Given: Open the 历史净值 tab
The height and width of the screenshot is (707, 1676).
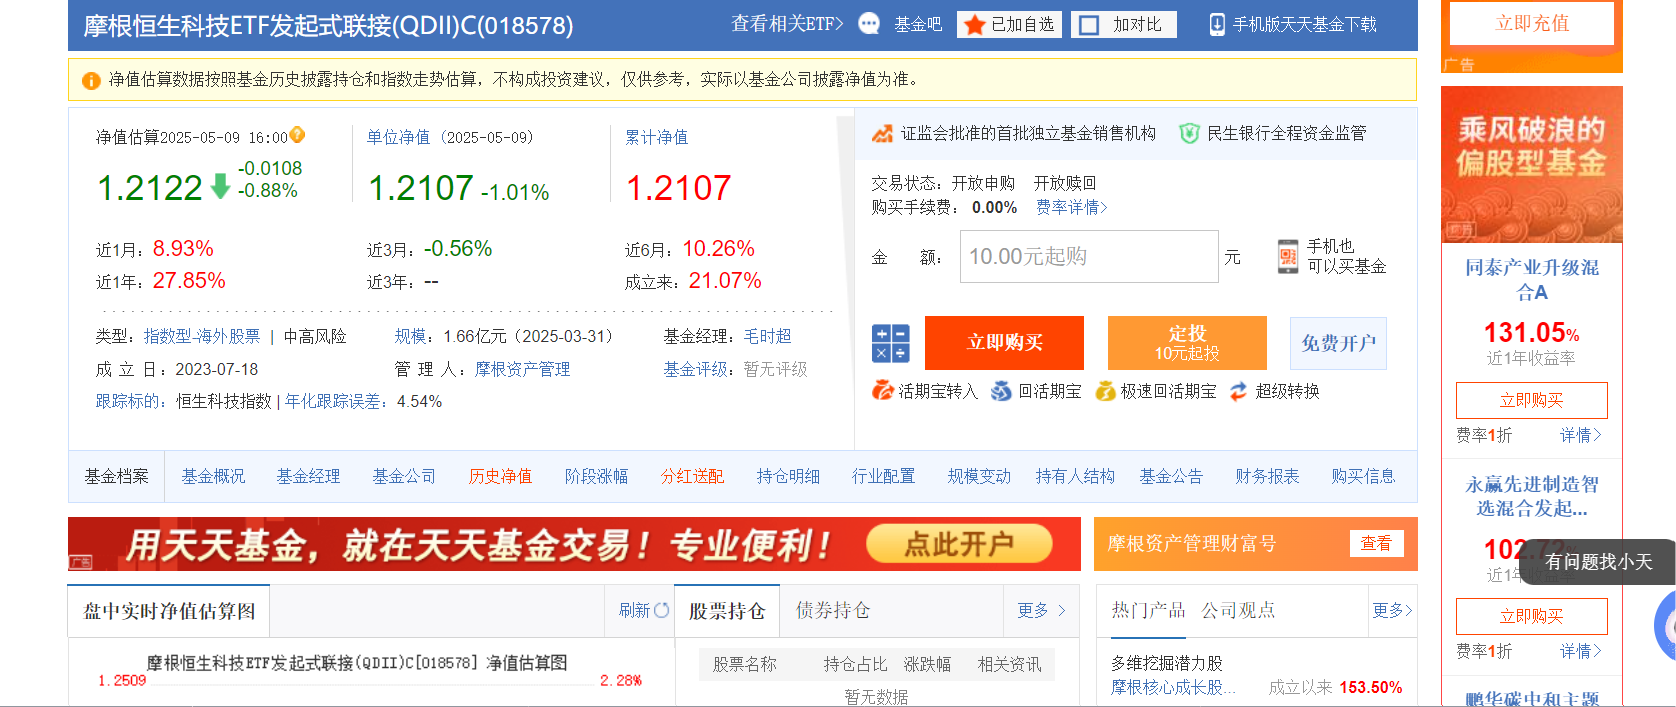Looking at the screenshot, I should (x=501, y=476).
